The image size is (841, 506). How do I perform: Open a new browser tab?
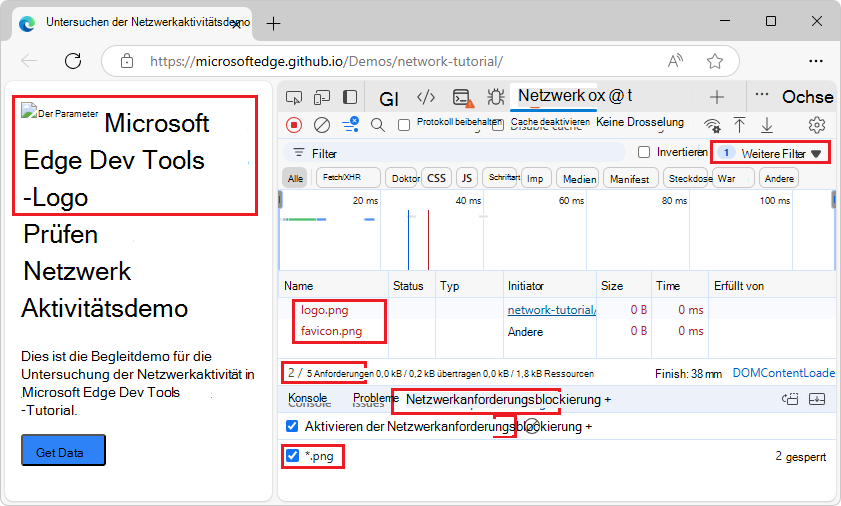pyautogui.click(x=274, y=24)
